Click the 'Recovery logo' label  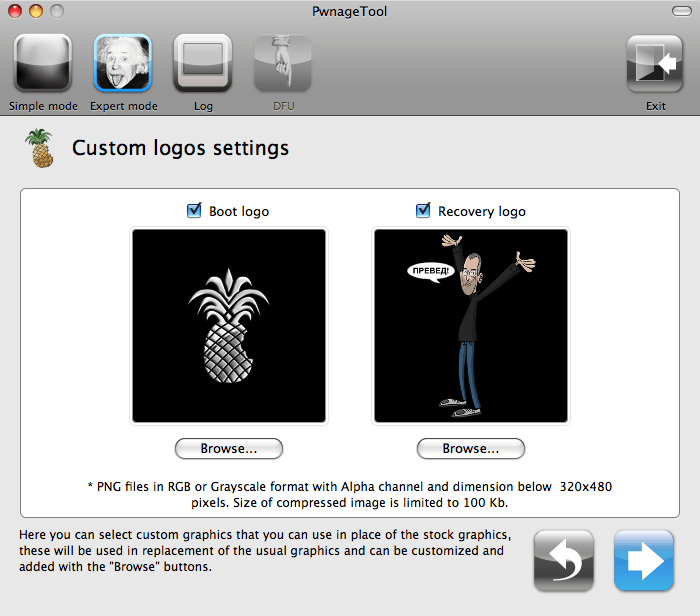click(x=482, y=211)
